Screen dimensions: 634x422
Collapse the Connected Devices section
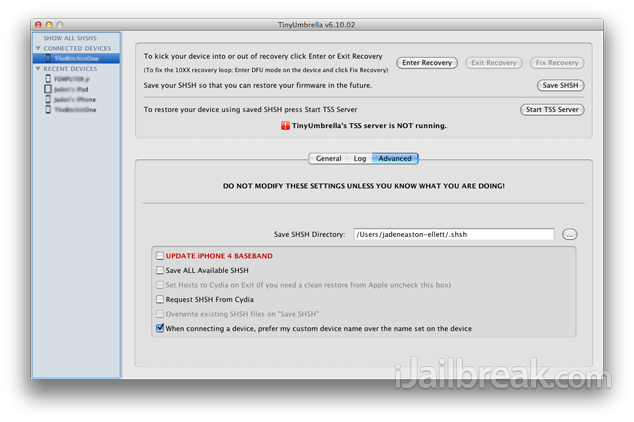point(38,49)
